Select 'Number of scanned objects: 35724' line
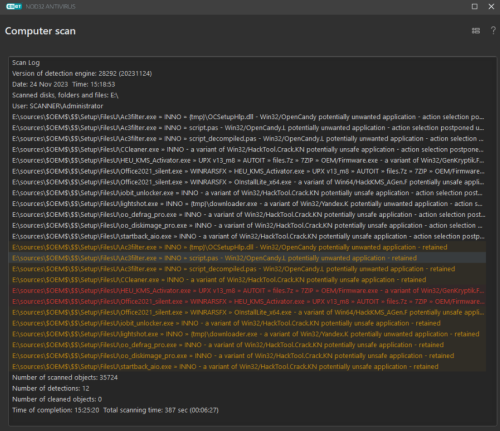Screen dimensions: 500x431 pos(65,377)
